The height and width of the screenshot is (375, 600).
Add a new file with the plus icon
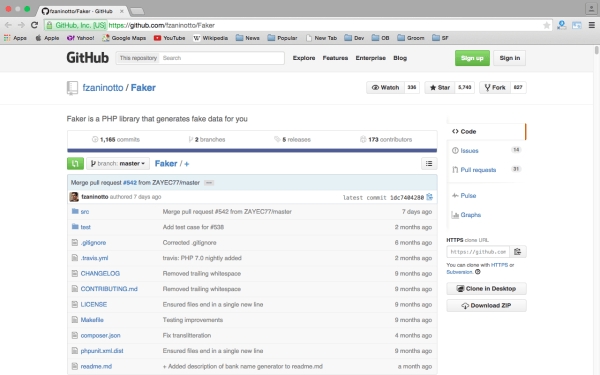187,164
